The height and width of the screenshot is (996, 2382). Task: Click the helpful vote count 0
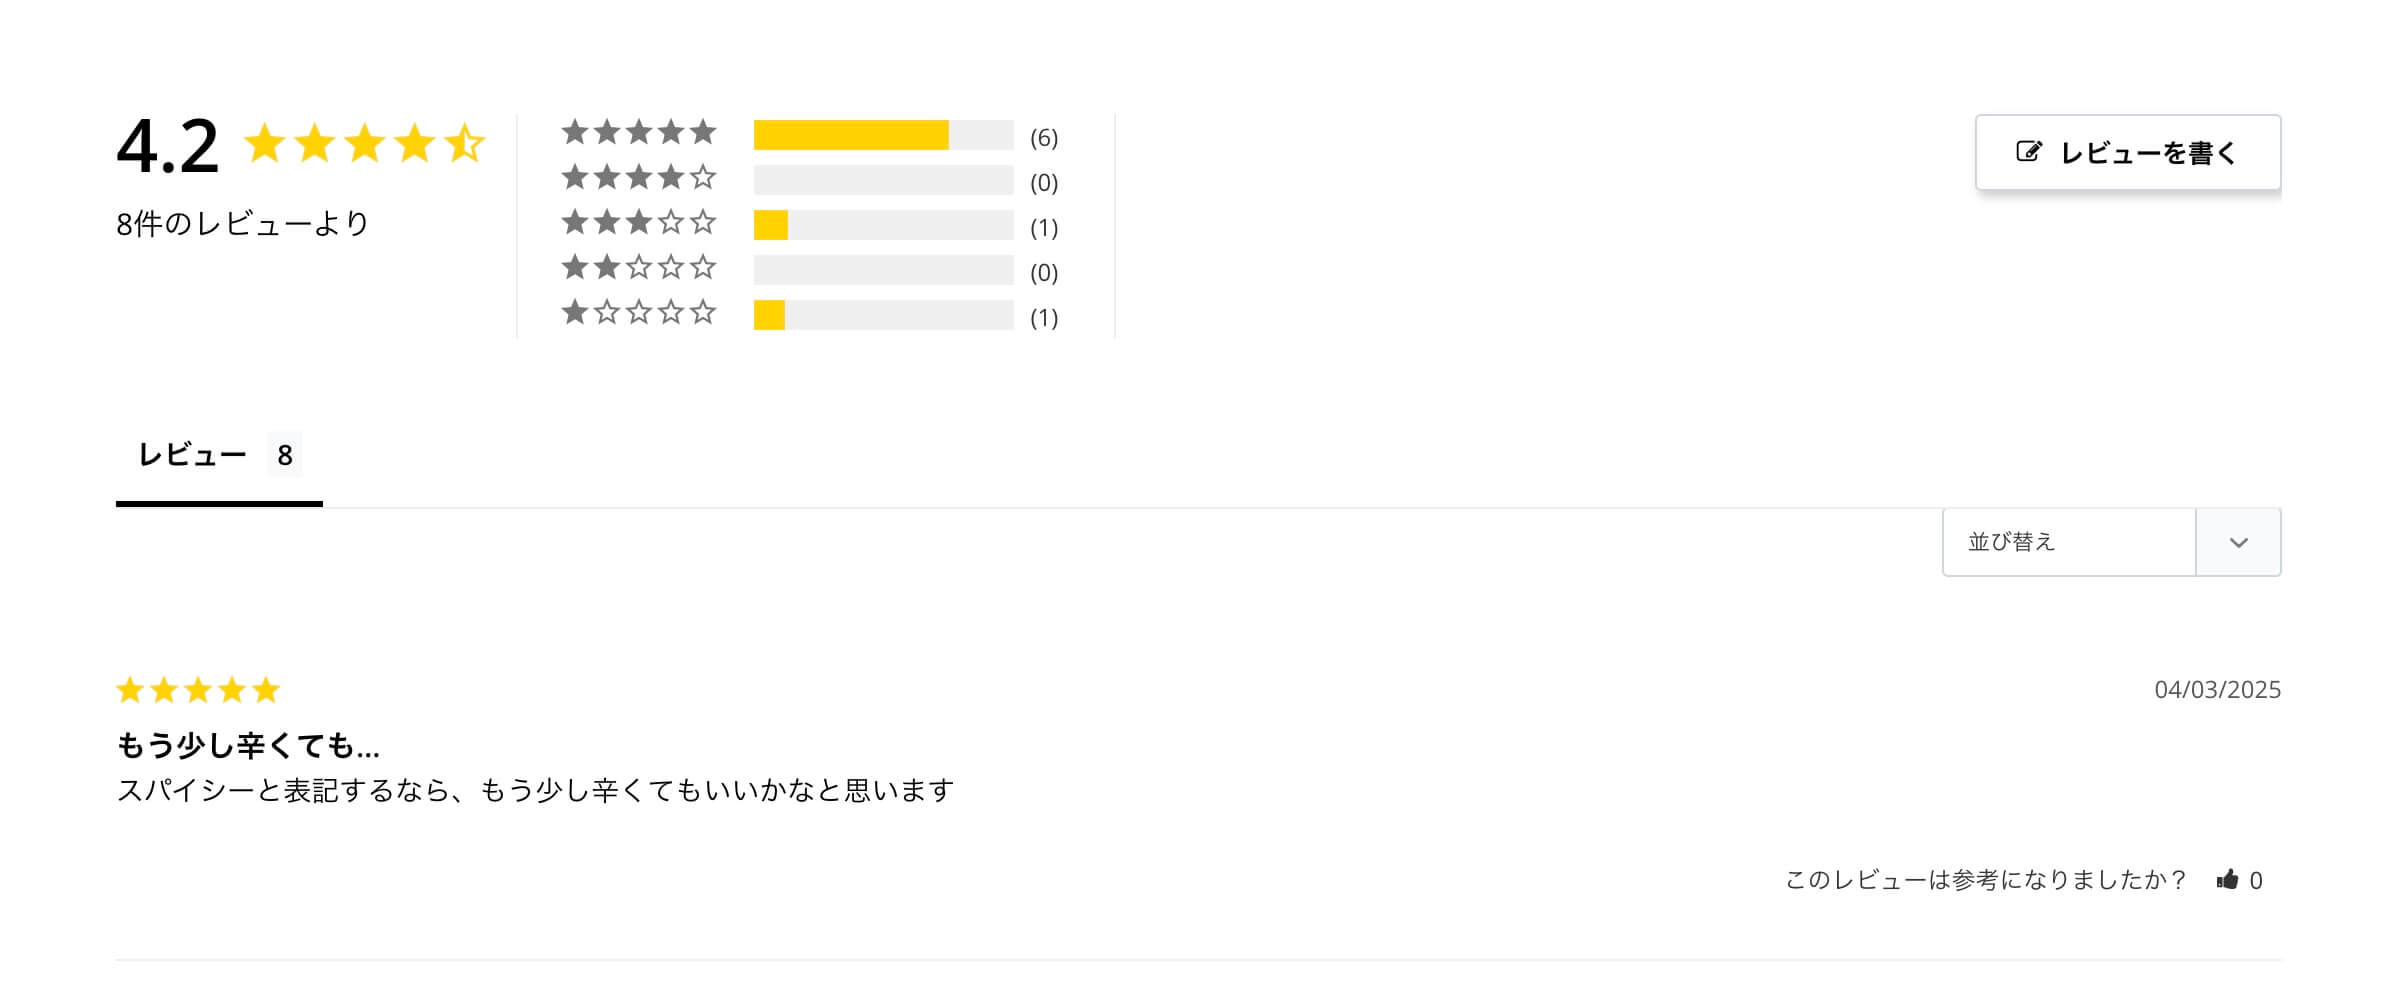(2256, 881)
